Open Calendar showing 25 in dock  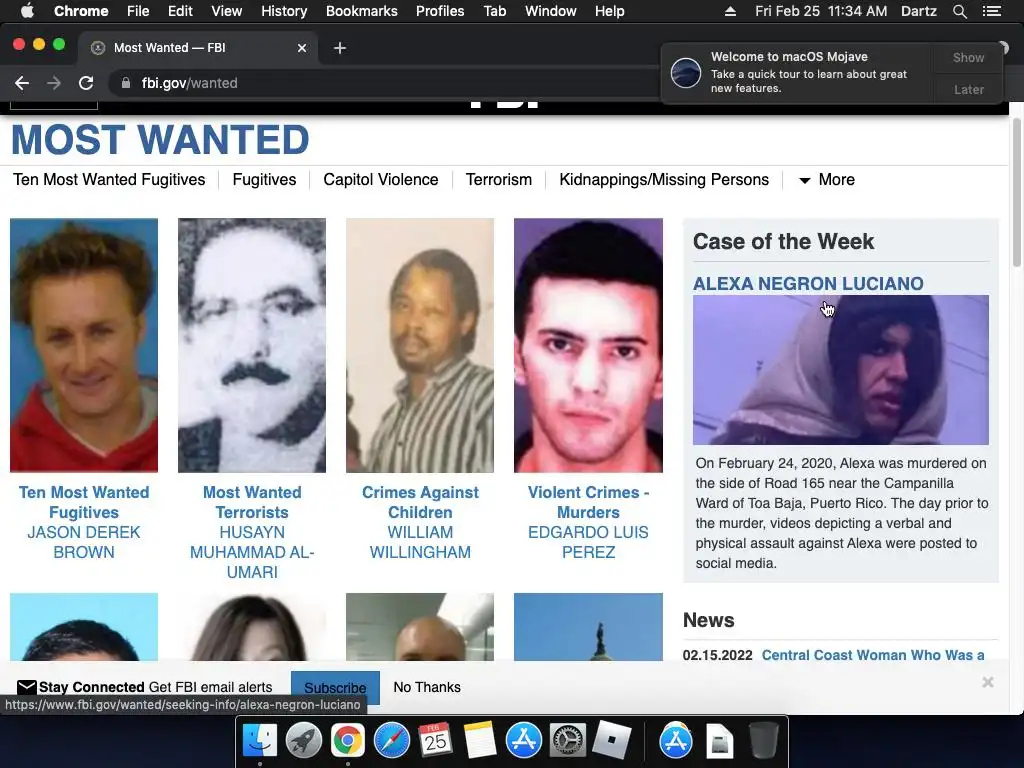click(435, 741)
